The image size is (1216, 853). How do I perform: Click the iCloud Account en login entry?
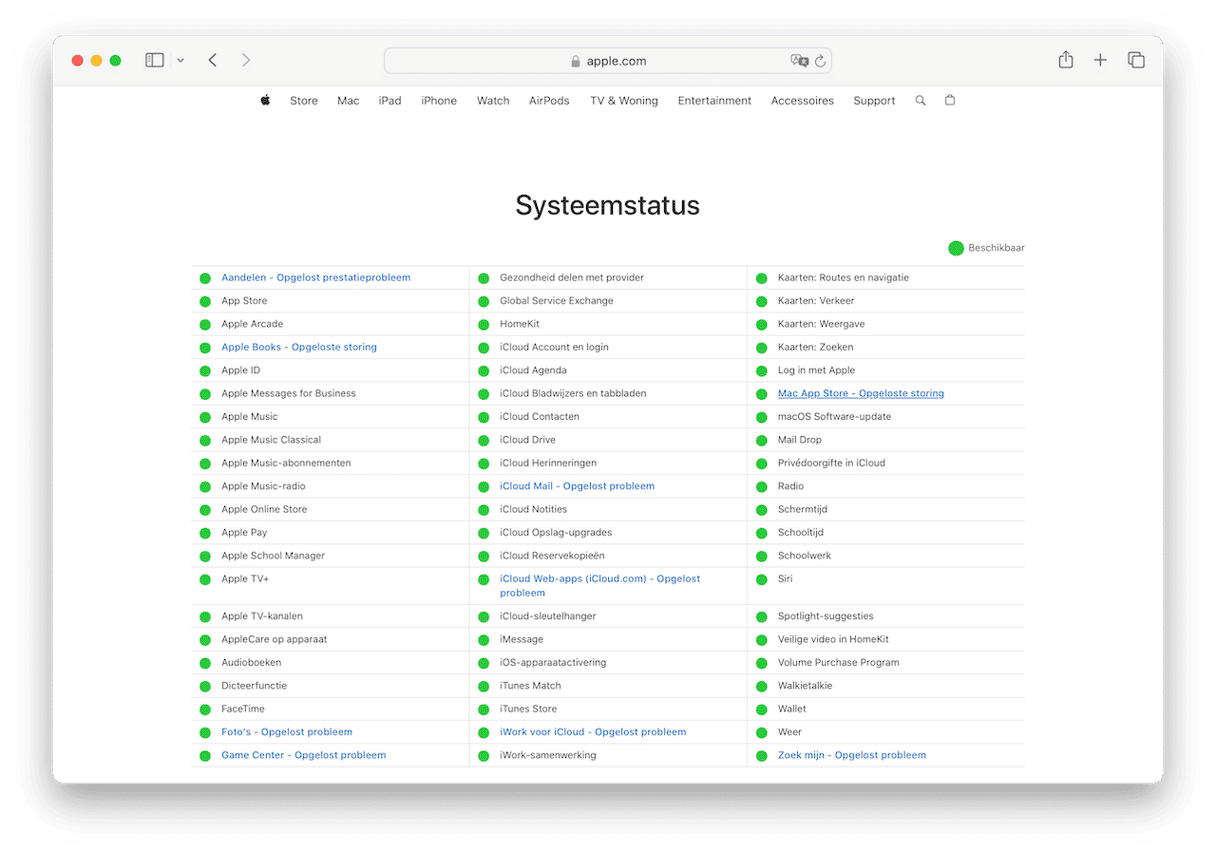coord(554,347)
